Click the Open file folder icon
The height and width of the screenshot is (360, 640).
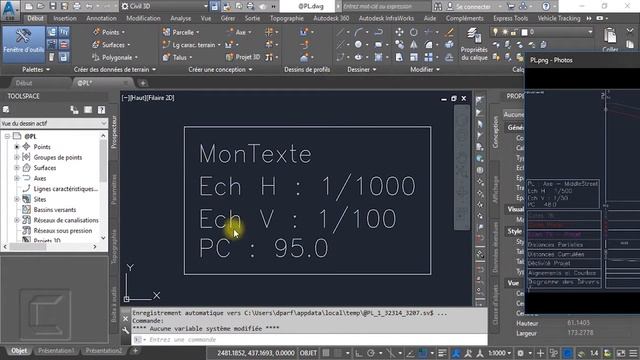[x=40, y=6]
